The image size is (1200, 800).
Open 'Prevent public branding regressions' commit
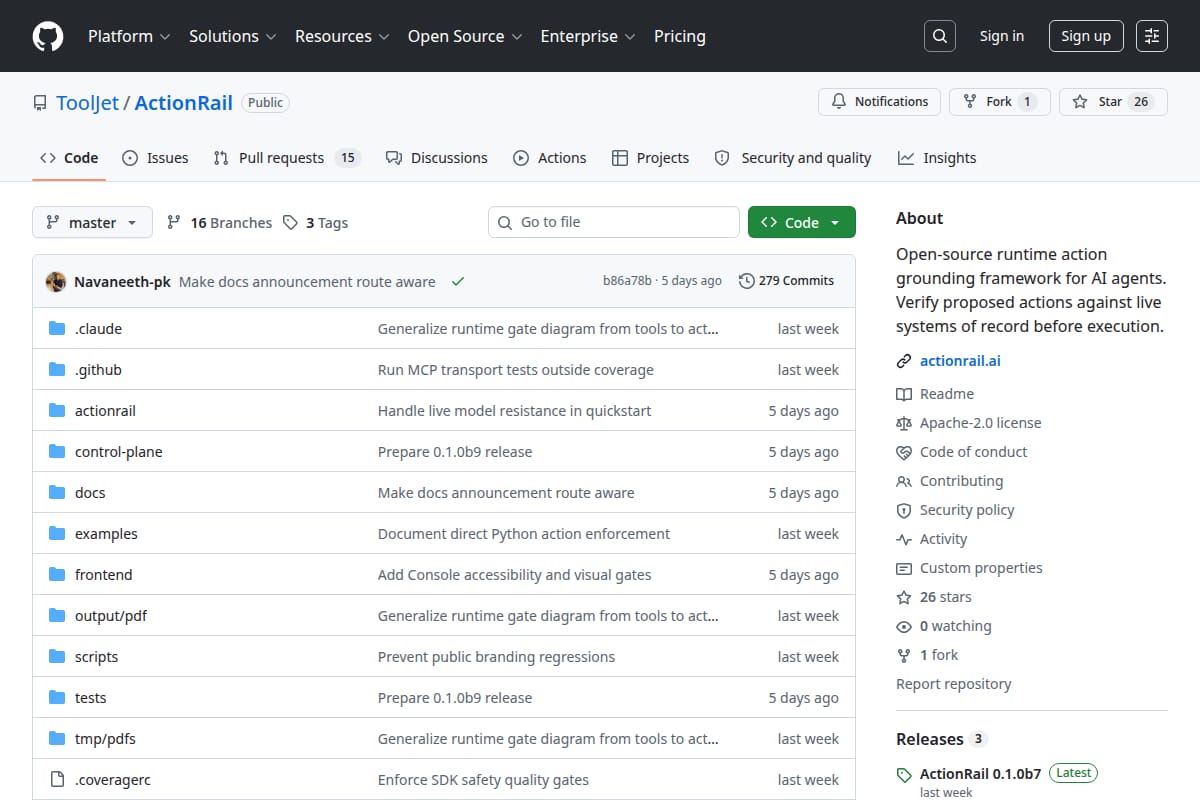[x=496, y=657]
